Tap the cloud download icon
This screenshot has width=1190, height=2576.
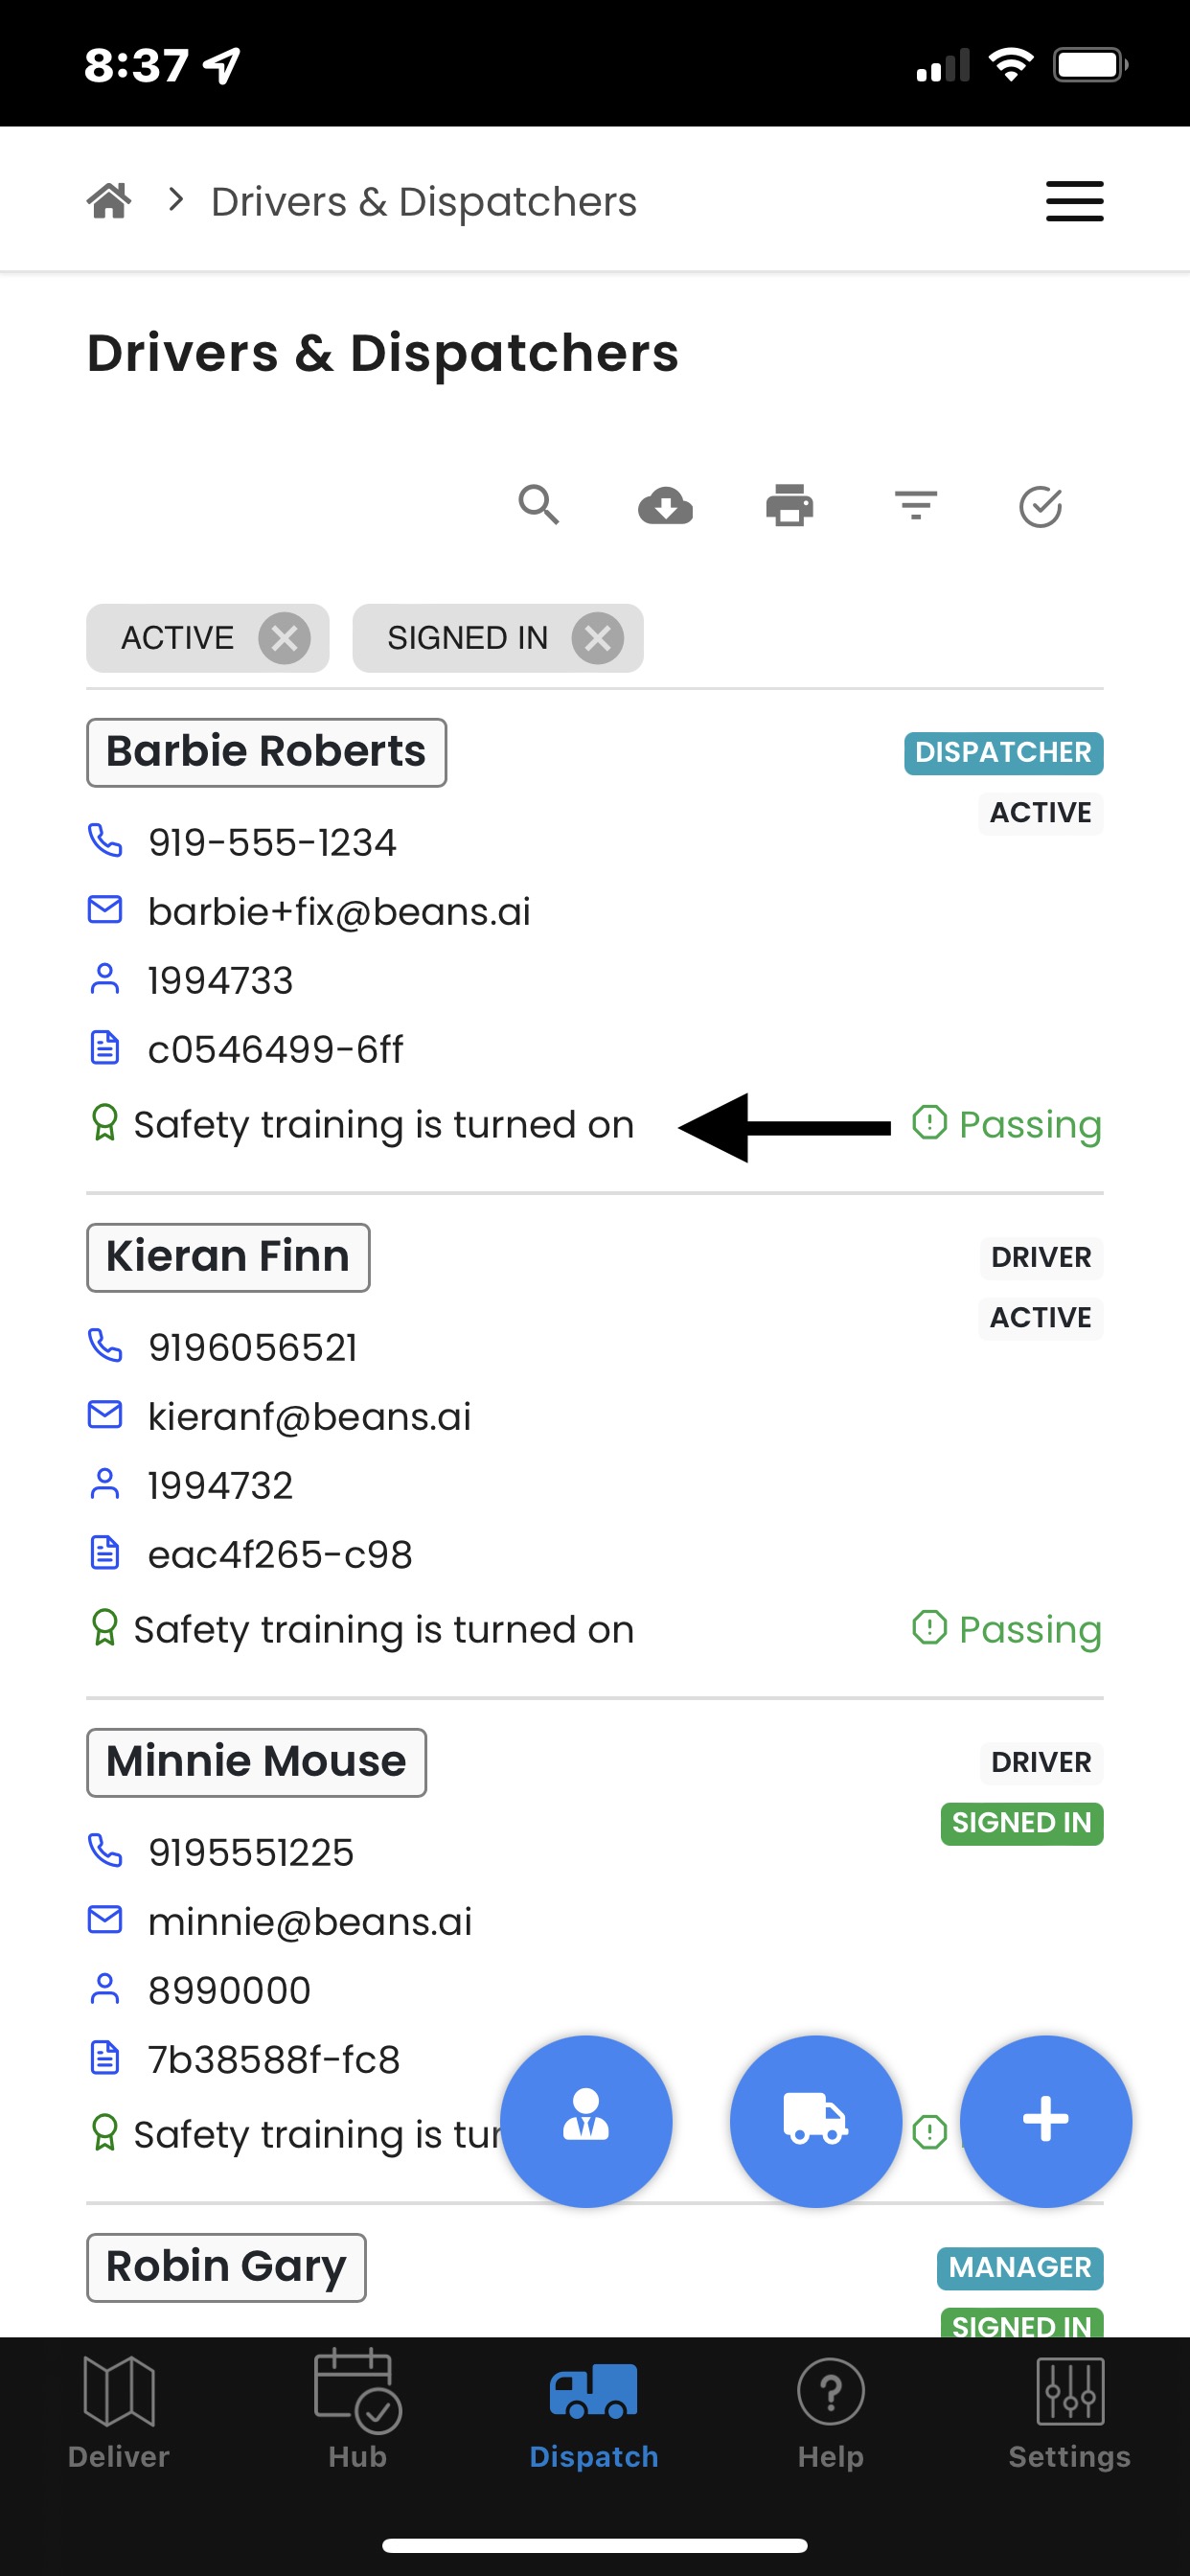tap(665, 506)
